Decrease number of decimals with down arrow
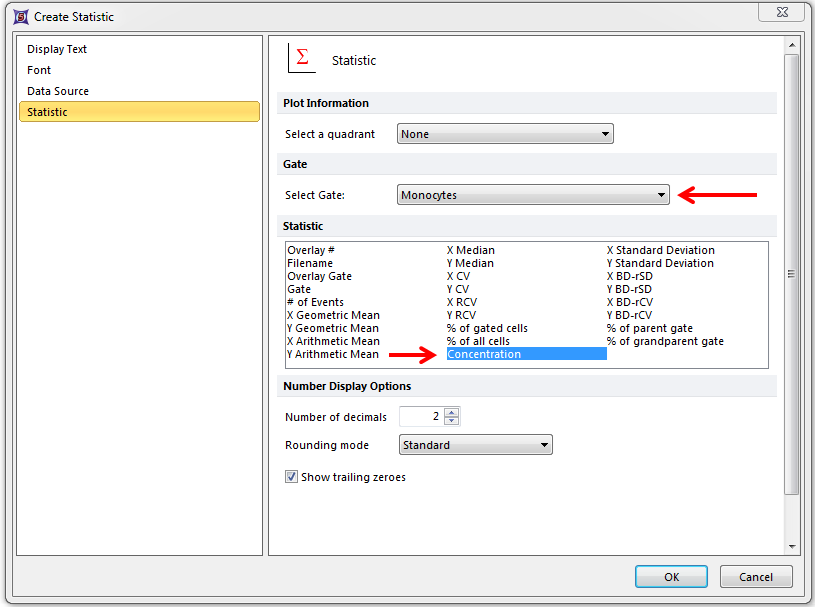815x607 pixels. point(452,421)
